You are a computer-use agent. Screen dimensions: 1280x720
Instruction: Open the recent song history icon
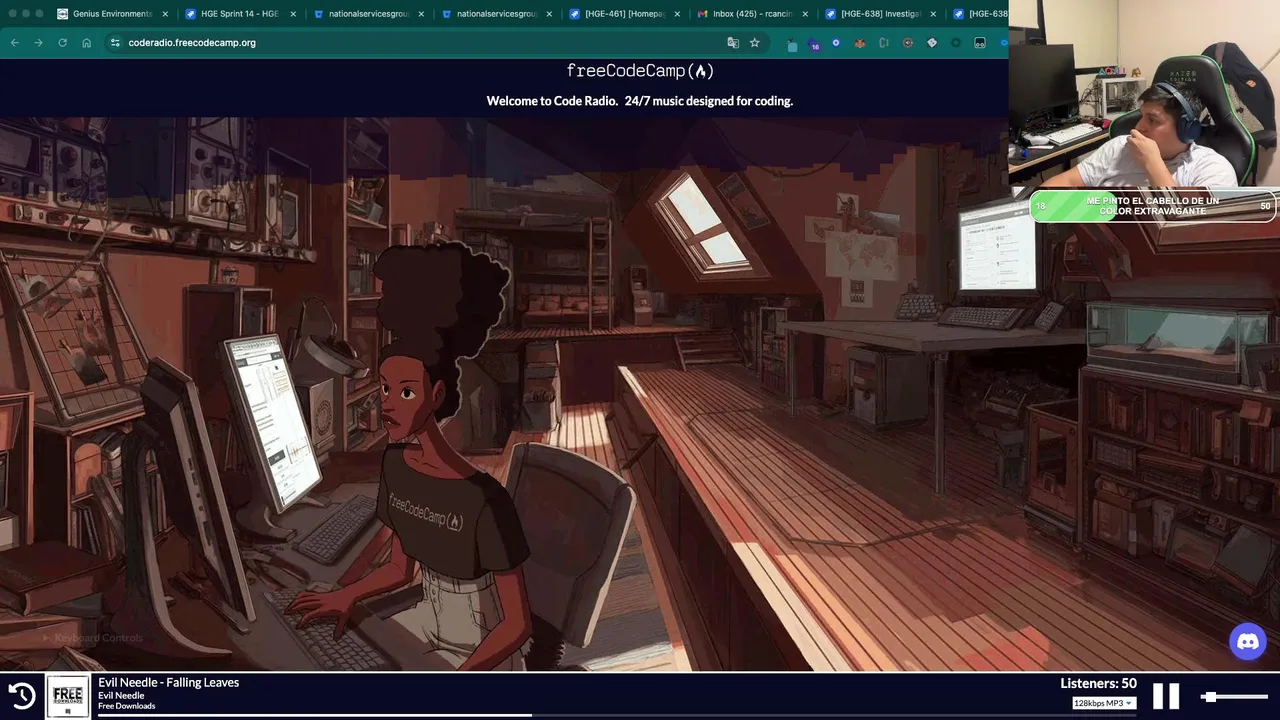[x=22, y=696]
